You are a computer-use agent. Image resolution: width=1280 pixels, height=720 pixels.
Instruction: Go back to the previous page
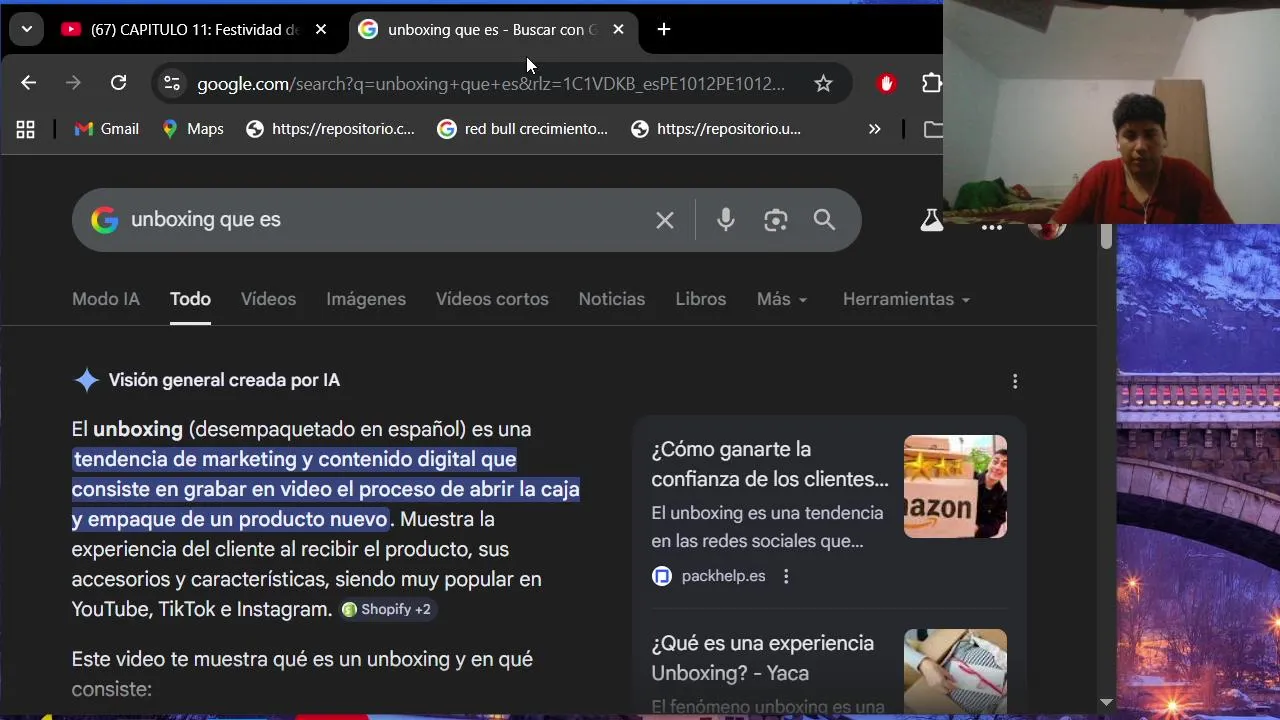28,83
